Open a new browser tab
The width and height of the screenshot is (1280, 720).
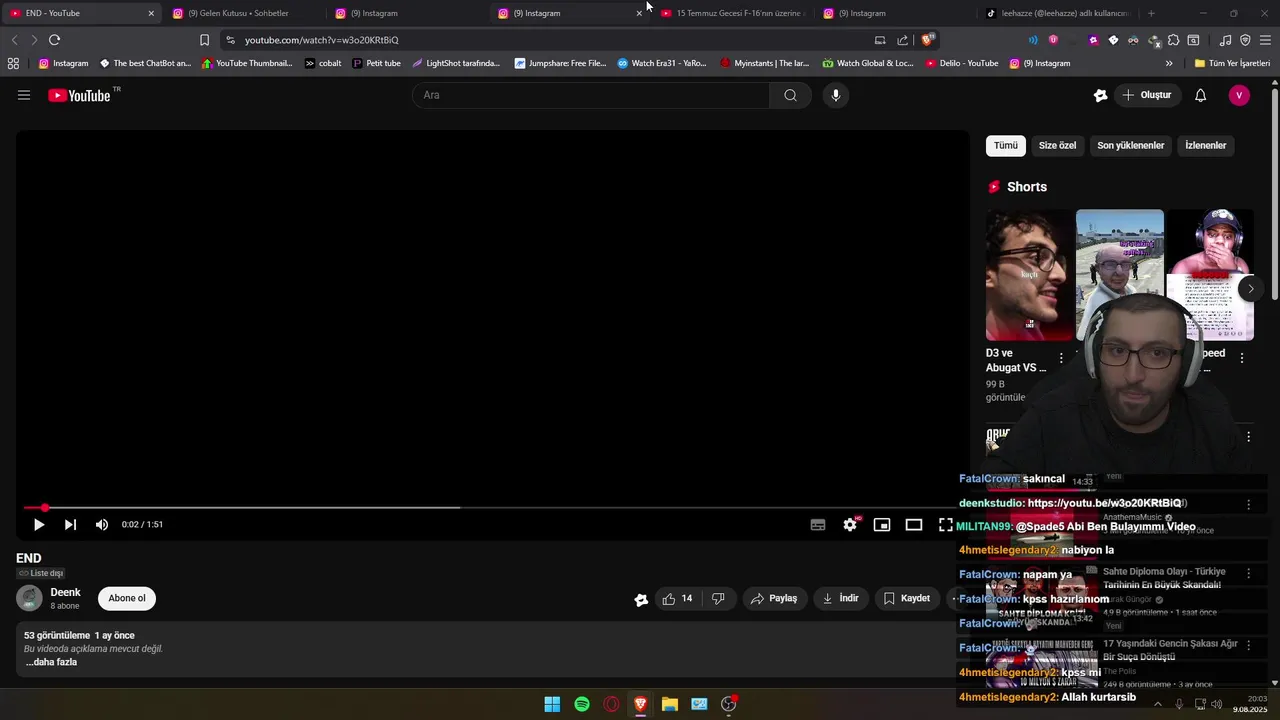(1151, 13)
